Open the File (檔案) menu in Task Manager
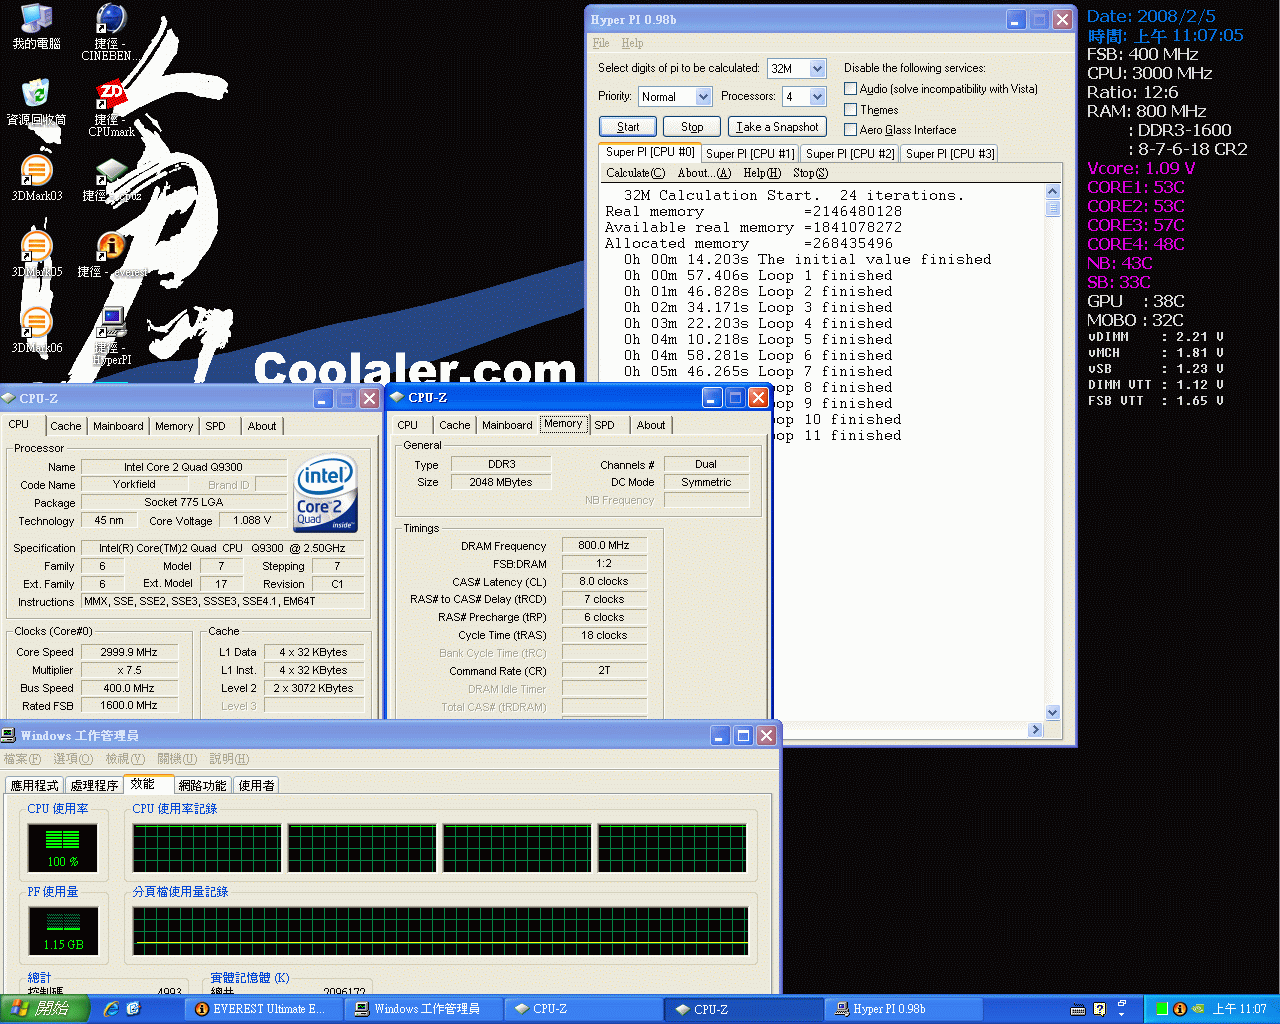This screenshot has width=1280, height=1024. pyautogui.click(x=23, y=759)
